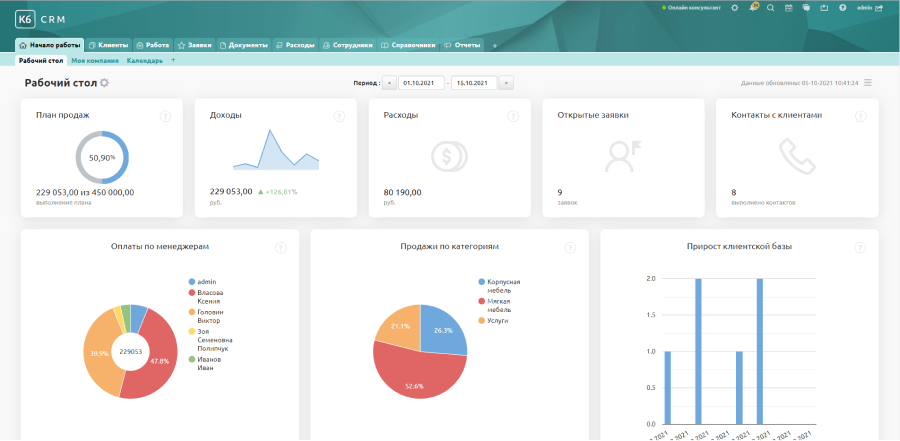Open the Справочники tab
This screenshot has height=441, width=900.
(x=408, y=45)
